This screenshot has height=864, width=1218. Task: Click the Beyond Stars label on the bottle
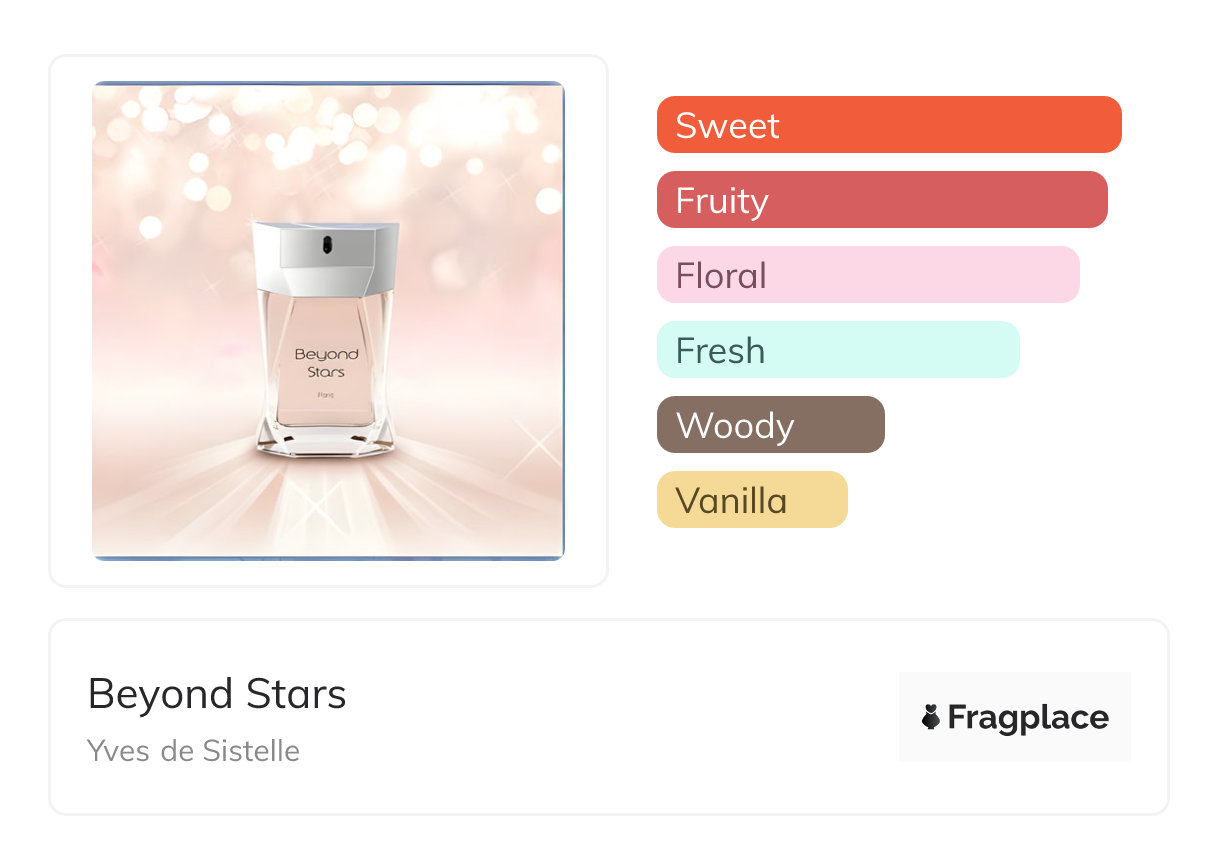click(x=326, y=363)
